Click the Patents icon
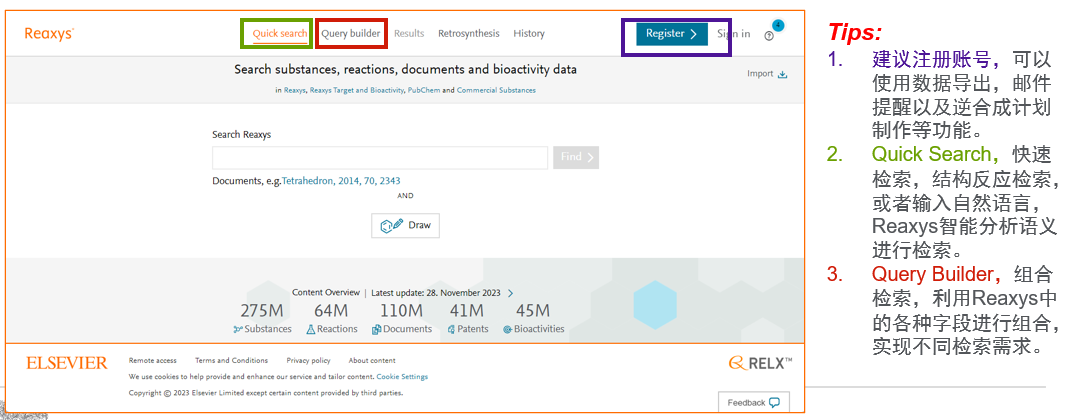 coord(451,330)
